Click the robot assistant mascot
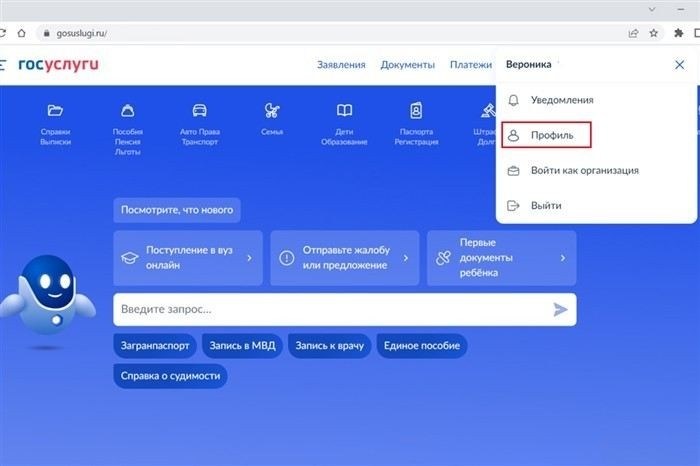 point(48,295)
